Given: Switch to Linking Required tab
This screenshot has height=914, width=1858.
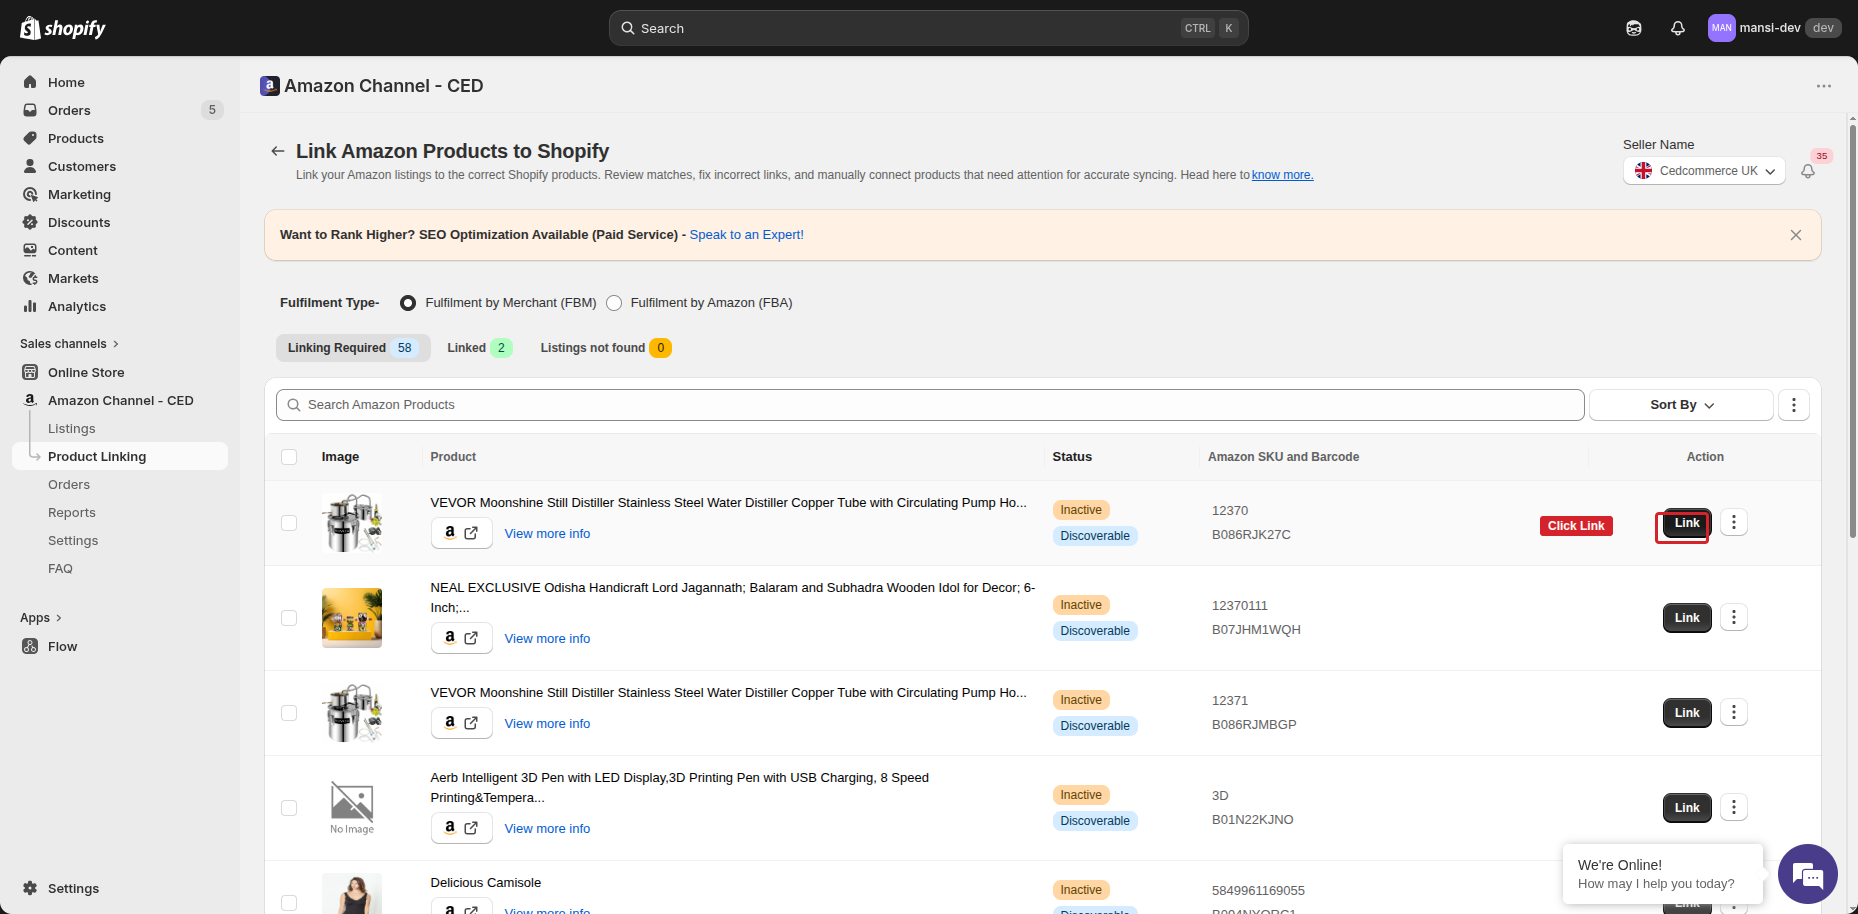Looking at the screenshot, I should (x=353, y=348).
